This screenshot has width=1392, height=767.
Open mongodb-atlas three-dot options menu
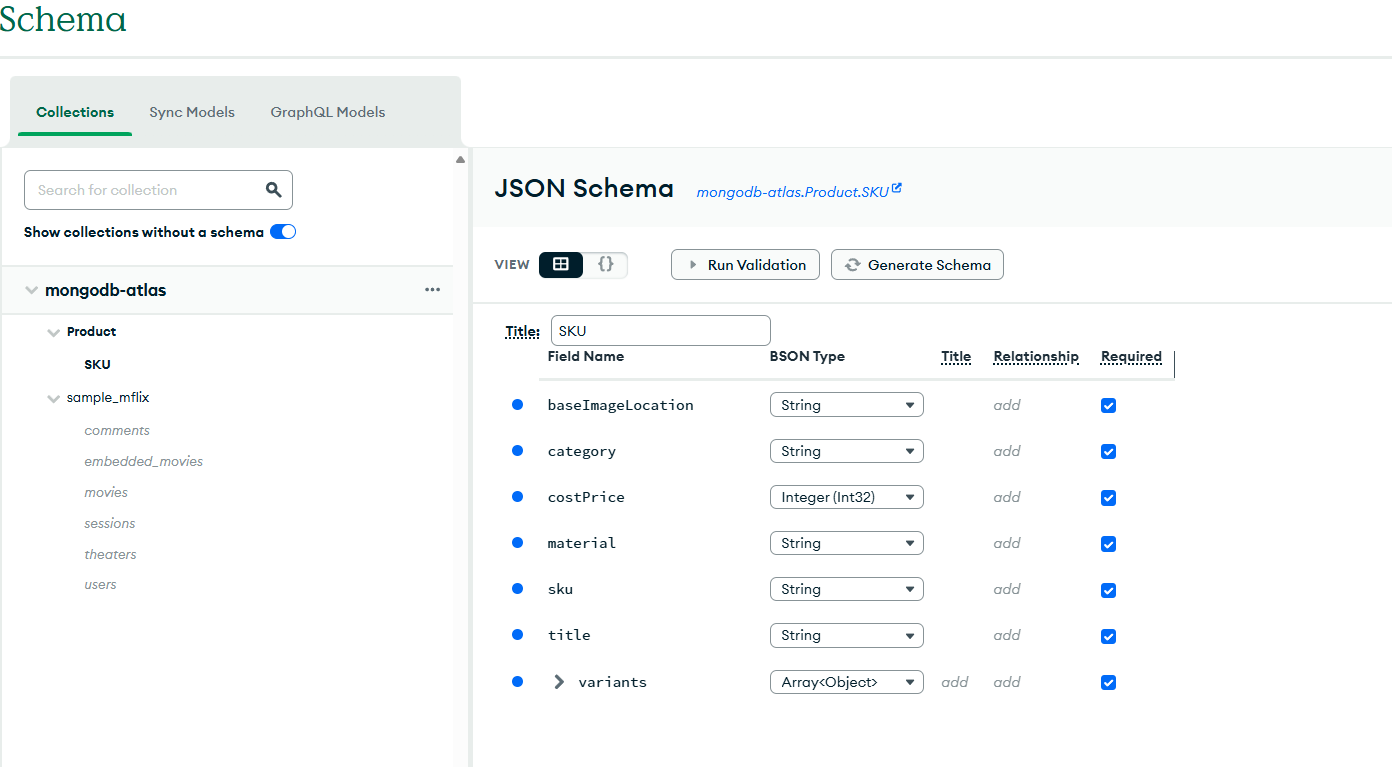(x=432, y=290)
